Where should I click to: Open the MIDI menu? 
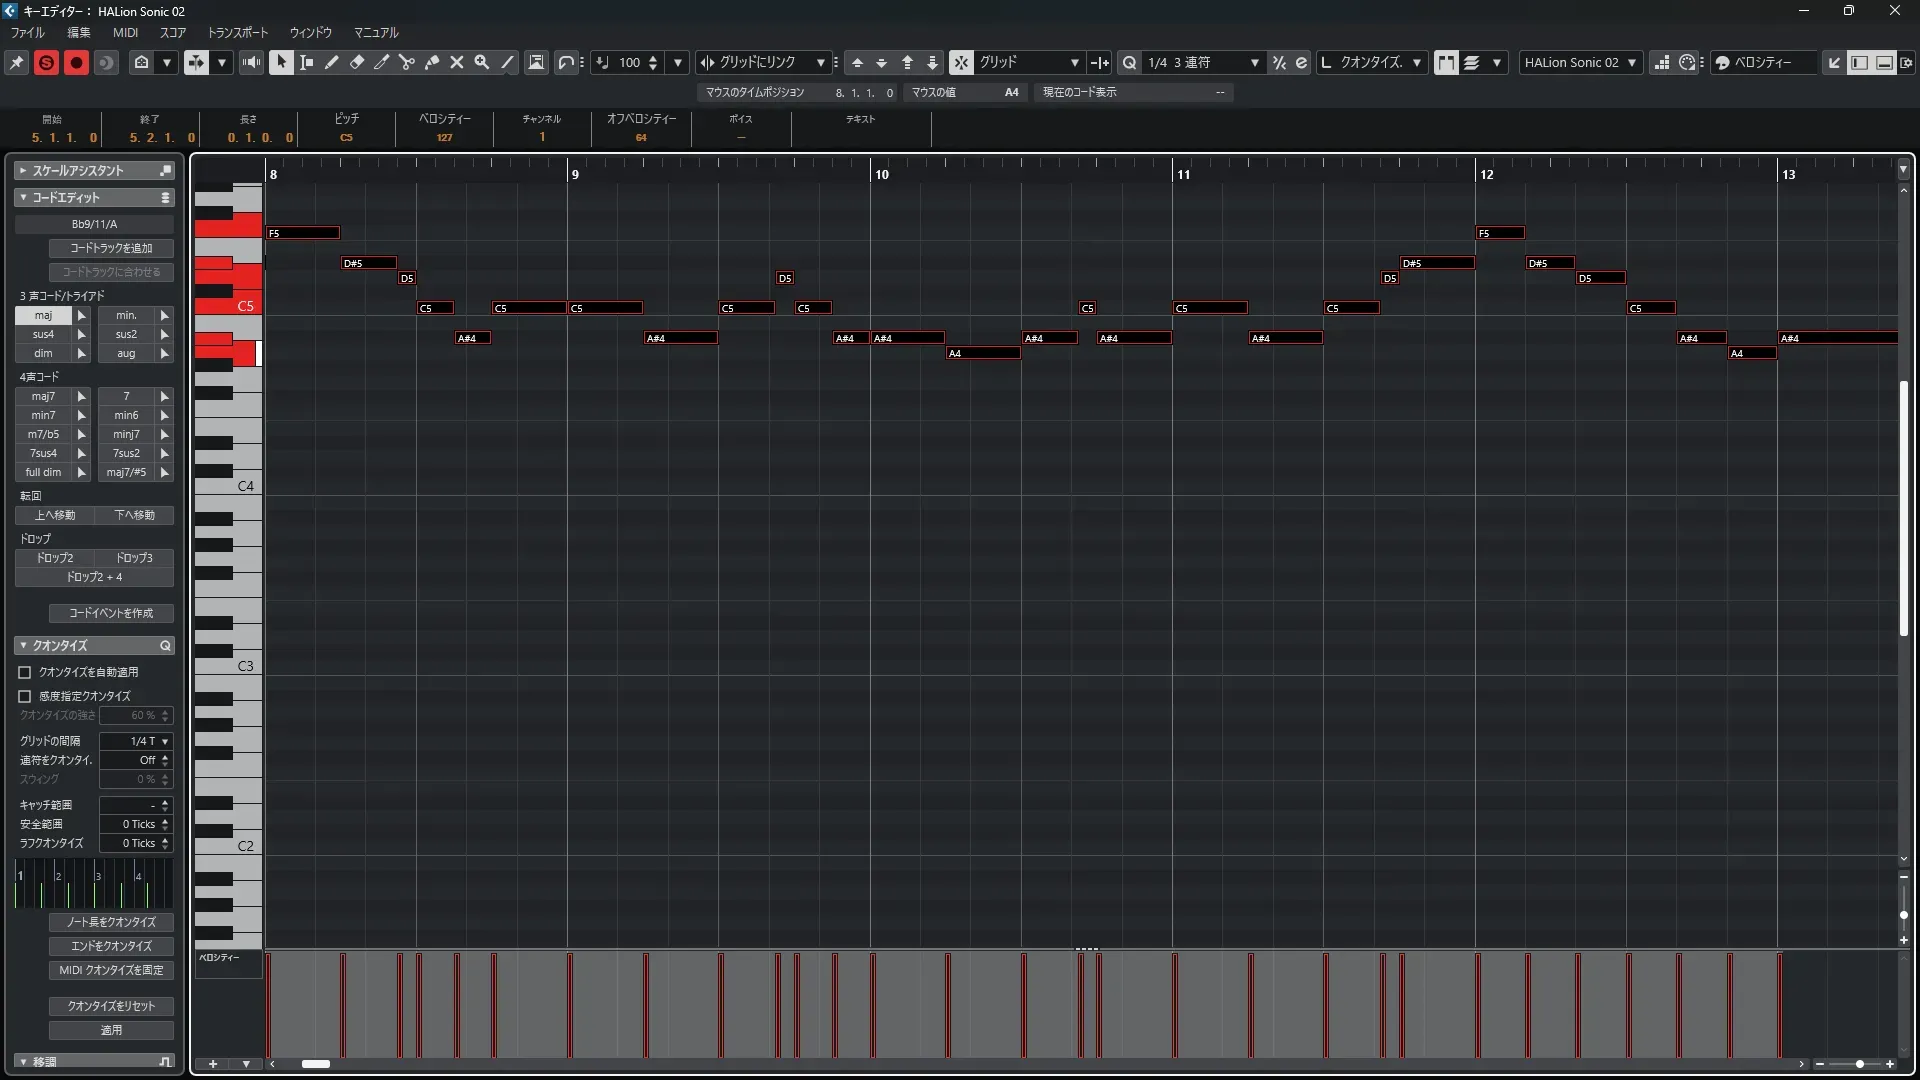pyautogui.click(x=125, y=32)
